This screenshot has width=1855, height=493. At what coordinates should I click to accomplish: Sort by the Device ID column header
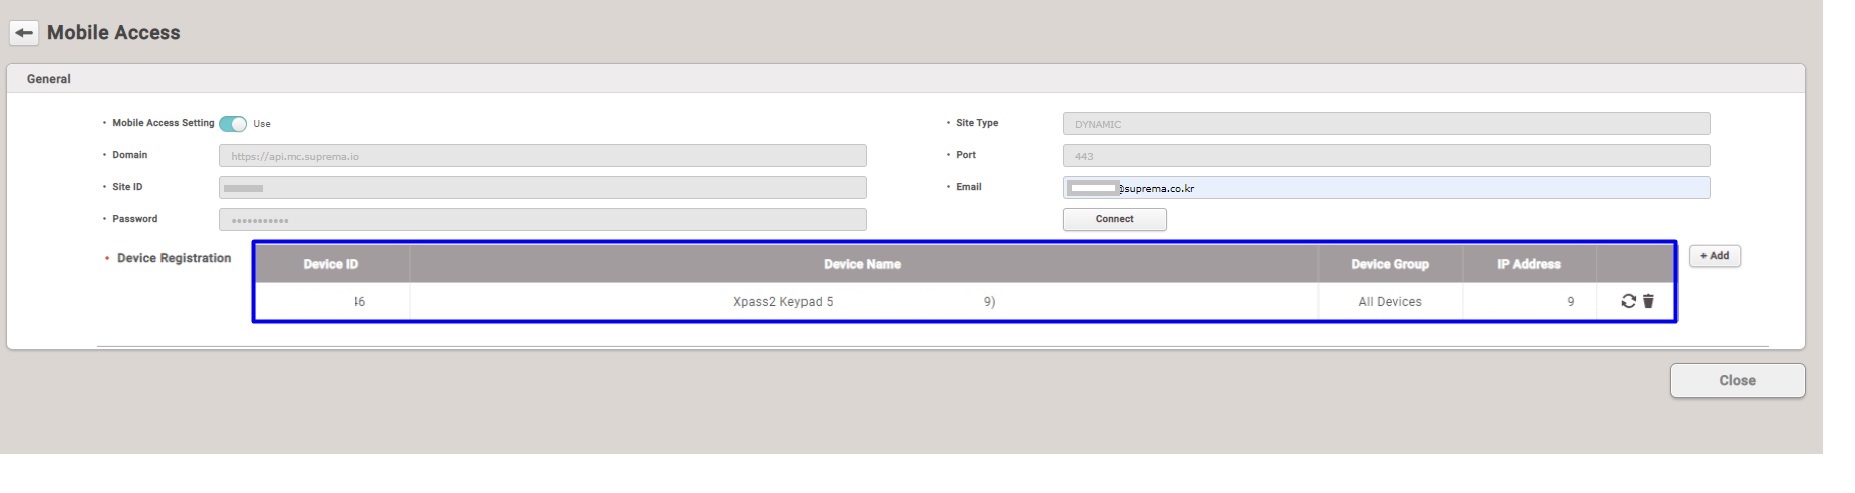pos(331,264)
